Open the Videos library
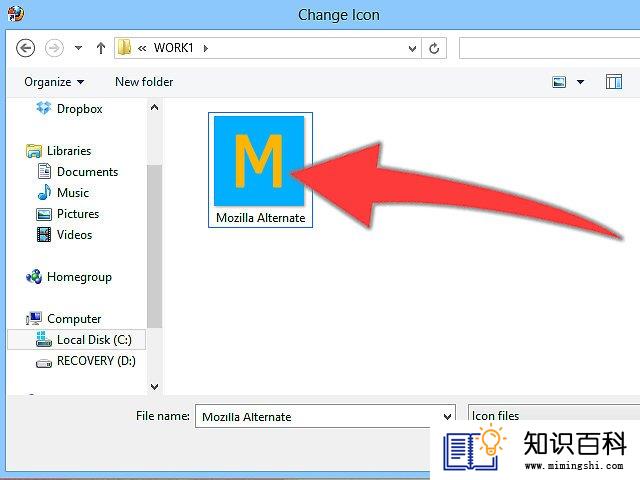 74,235
